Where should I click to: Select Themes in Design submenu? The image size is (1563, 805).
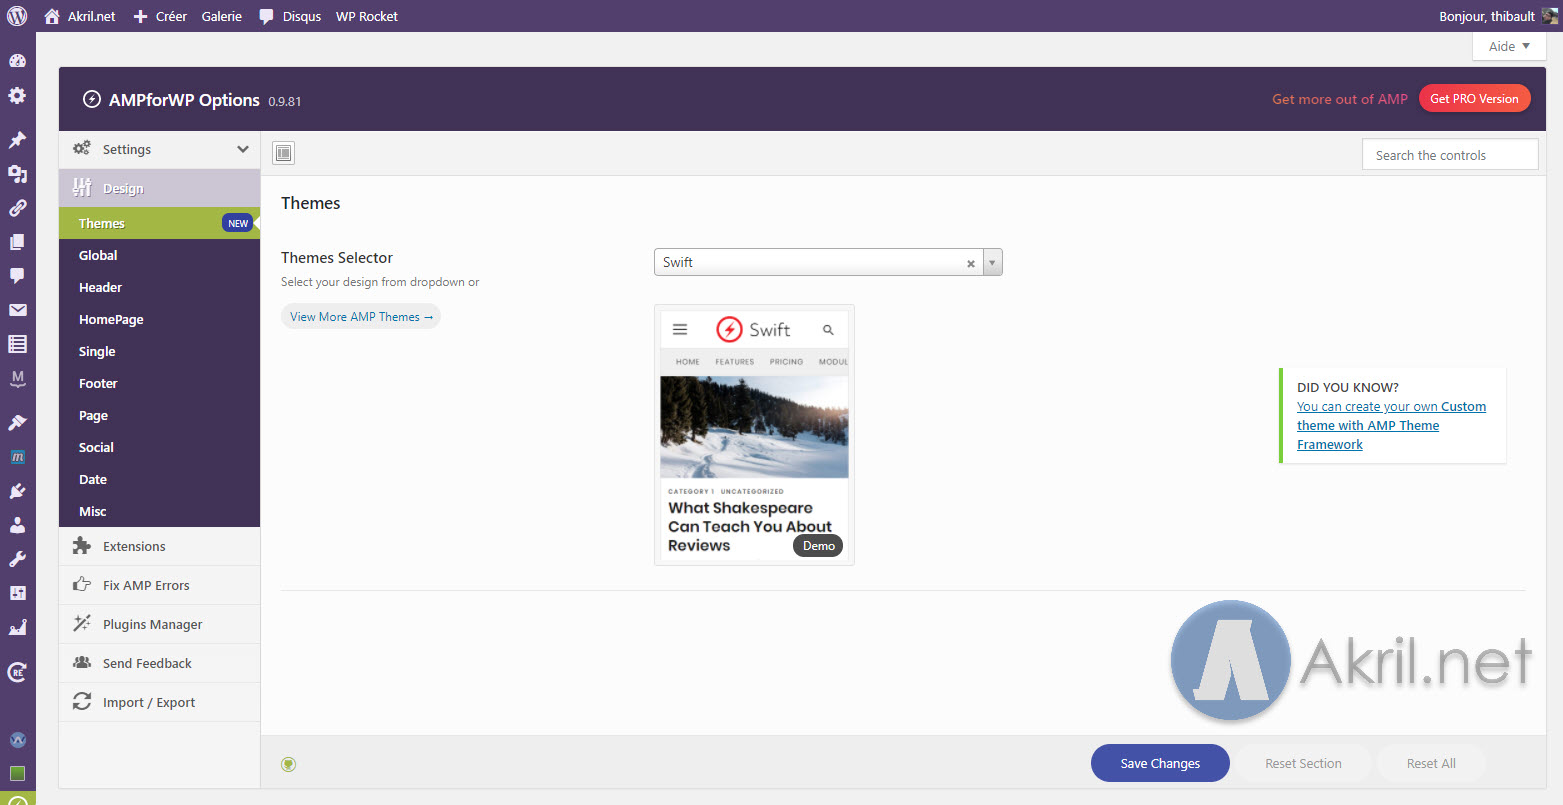(160, 223)
